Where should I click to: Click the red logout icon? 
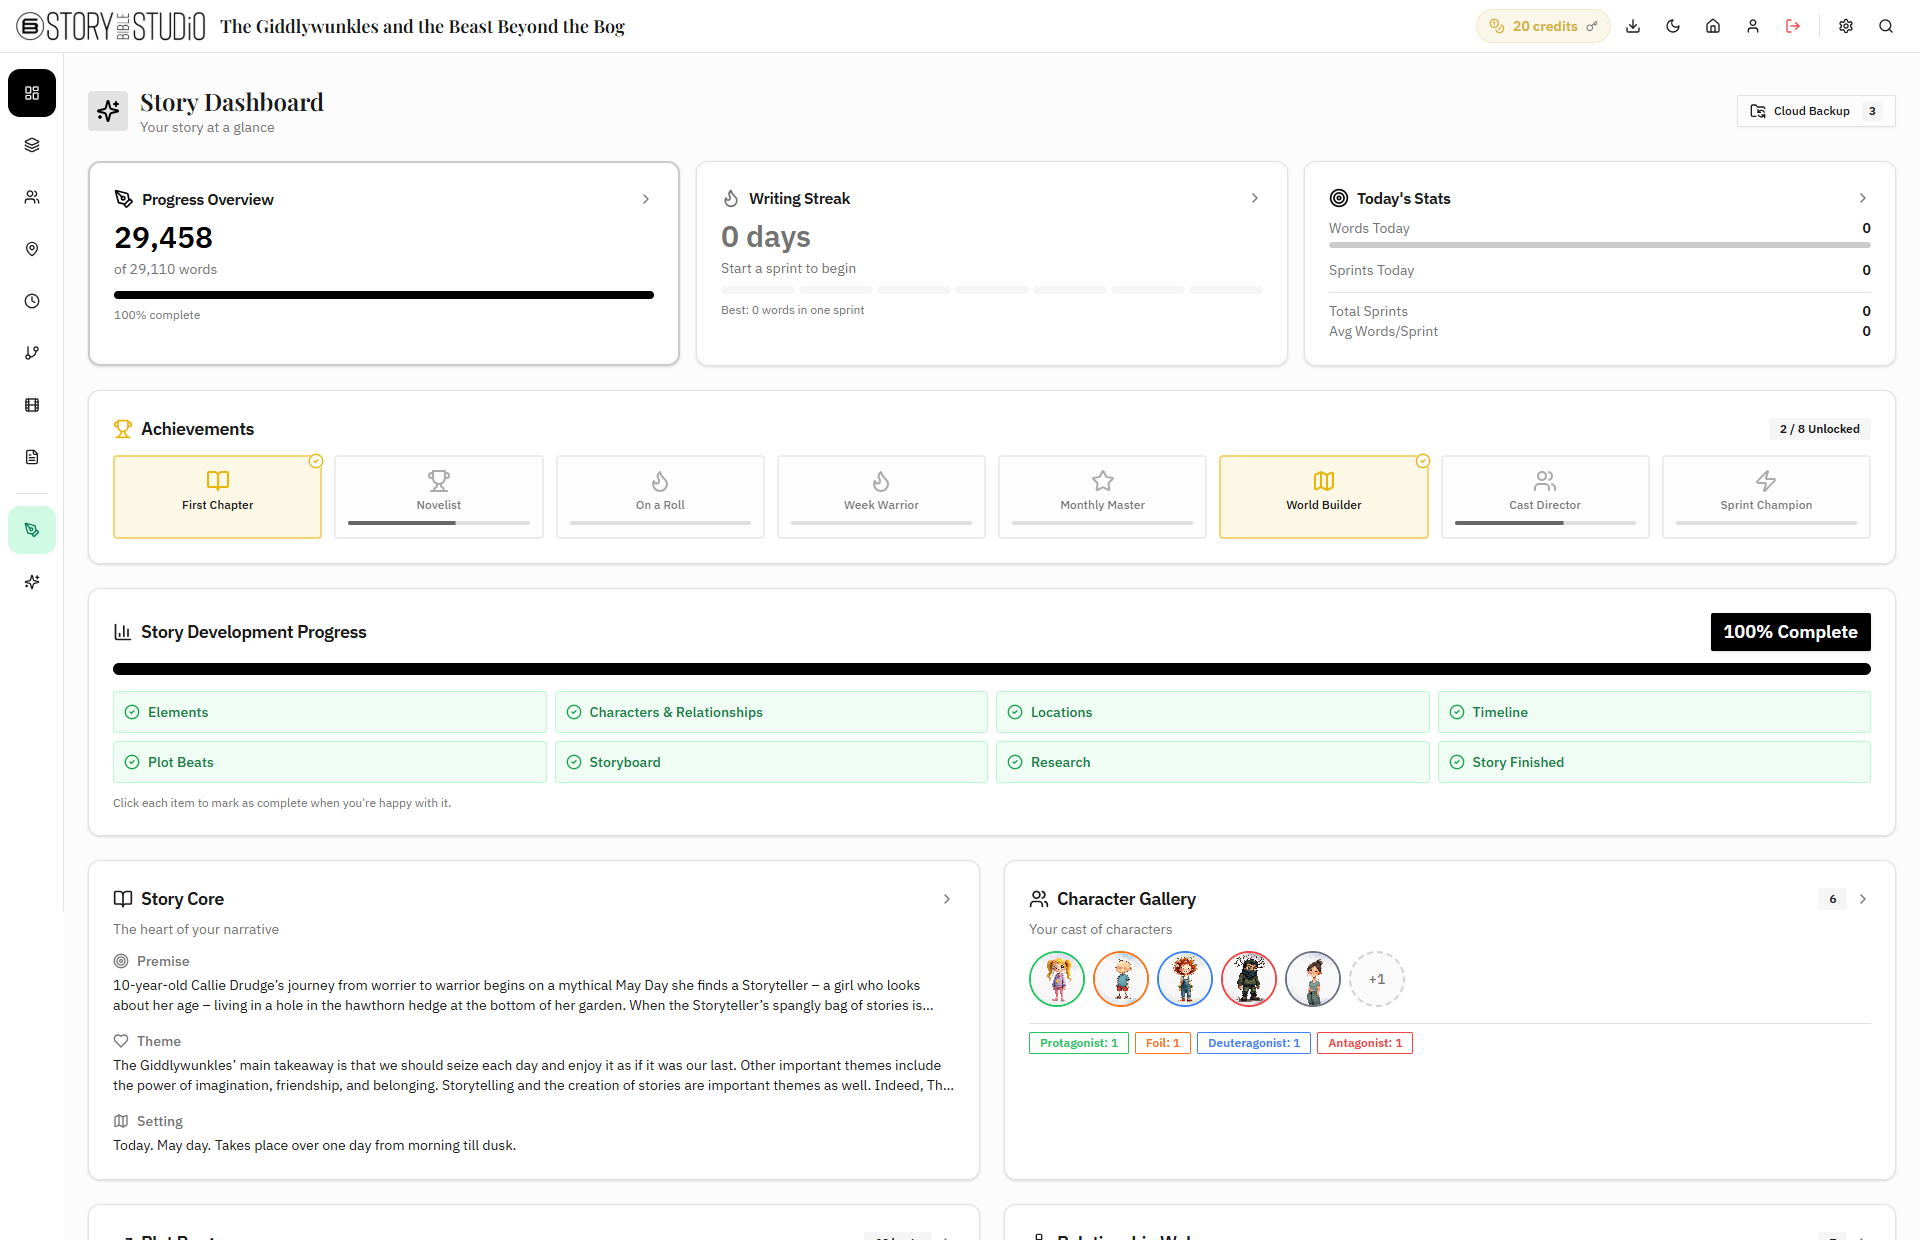coord(1793,26)
